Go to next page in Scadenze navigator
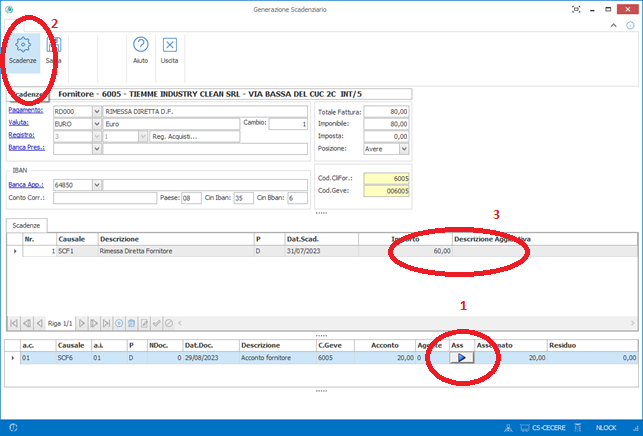 tap(94, 323)
